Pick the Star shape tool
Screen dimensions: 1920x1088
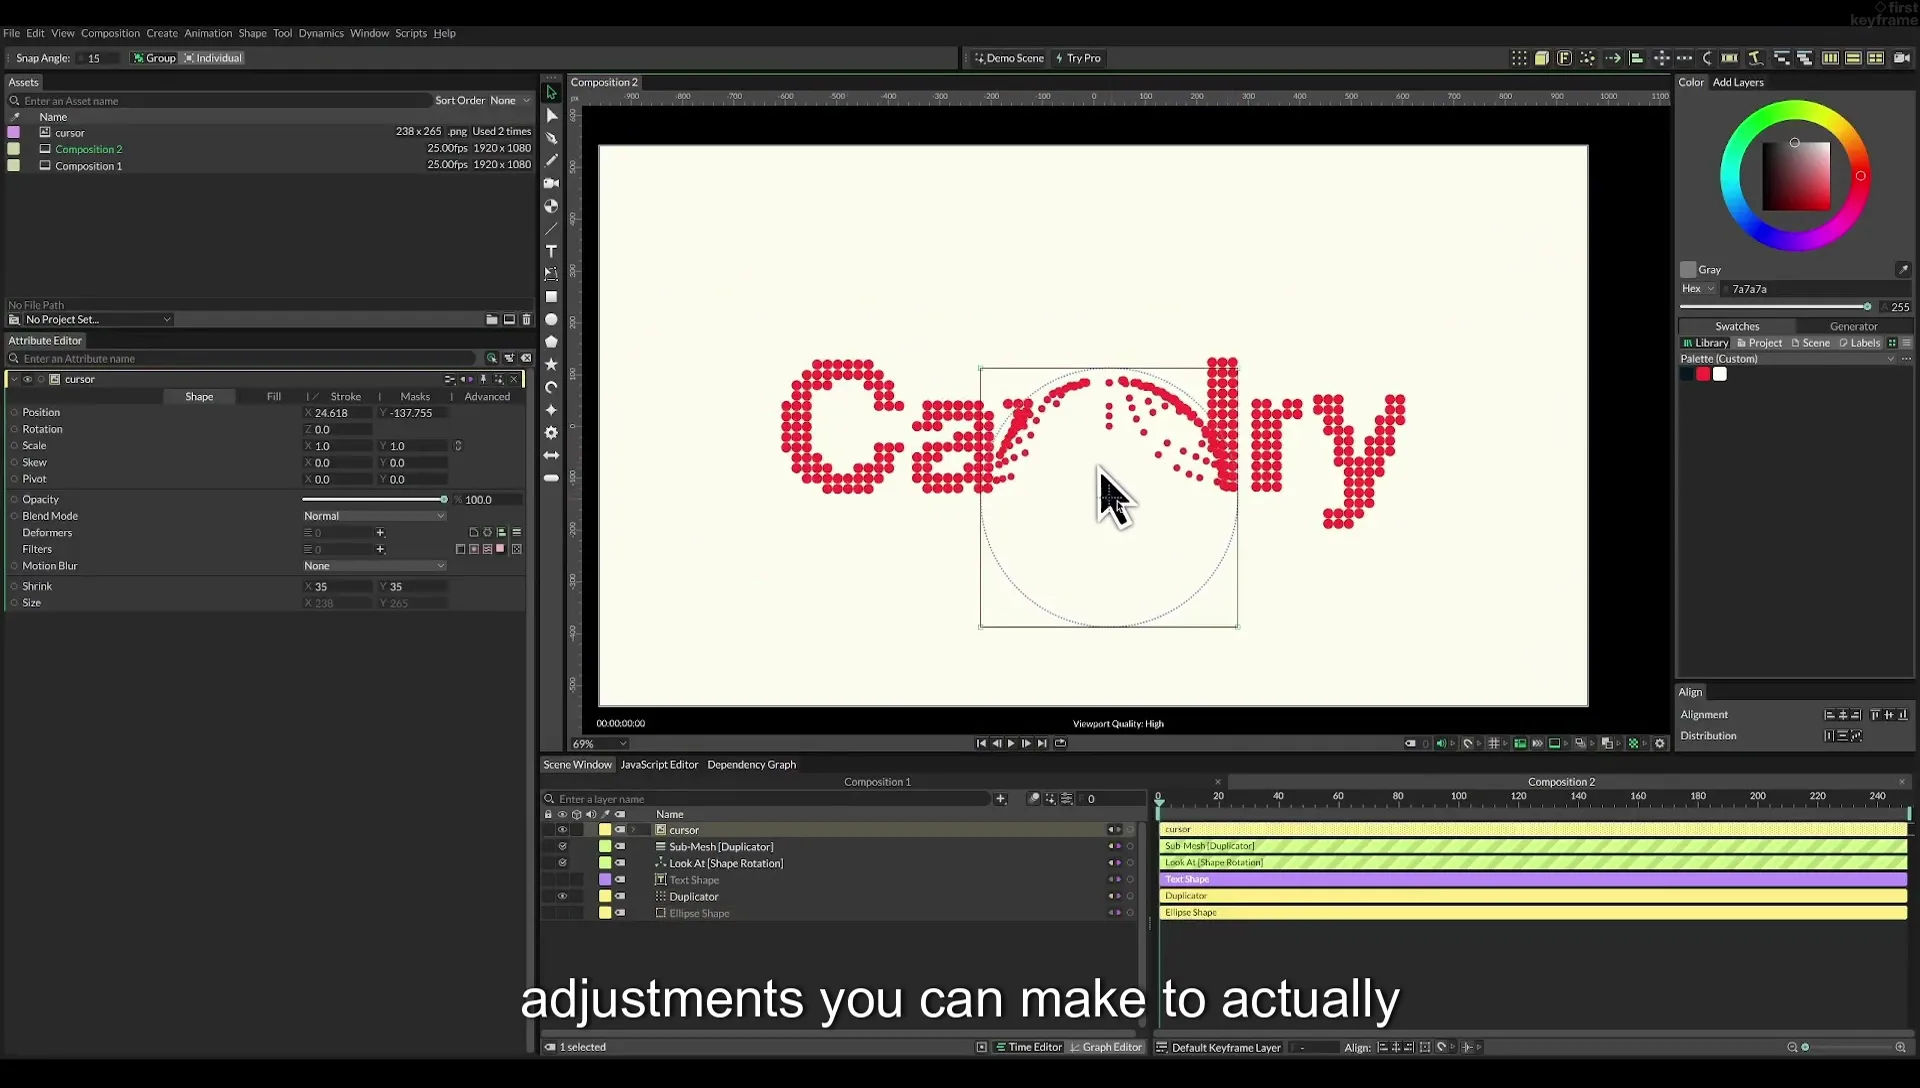(x=551, y=365)
